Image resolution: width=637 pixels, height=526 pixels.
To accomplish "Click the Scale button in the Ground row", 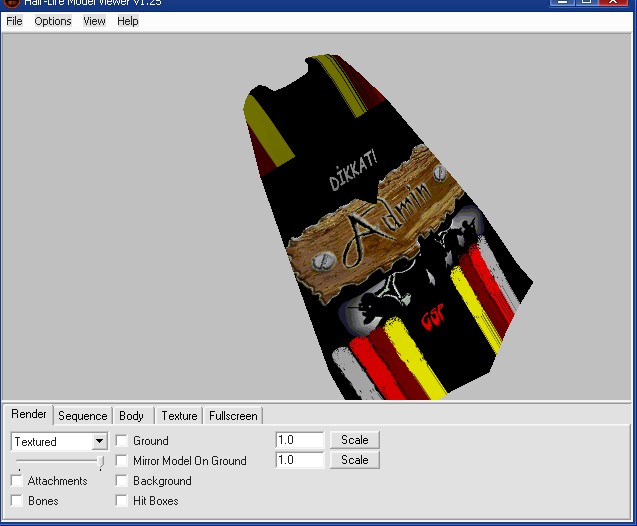I will [x=355, y=440].
